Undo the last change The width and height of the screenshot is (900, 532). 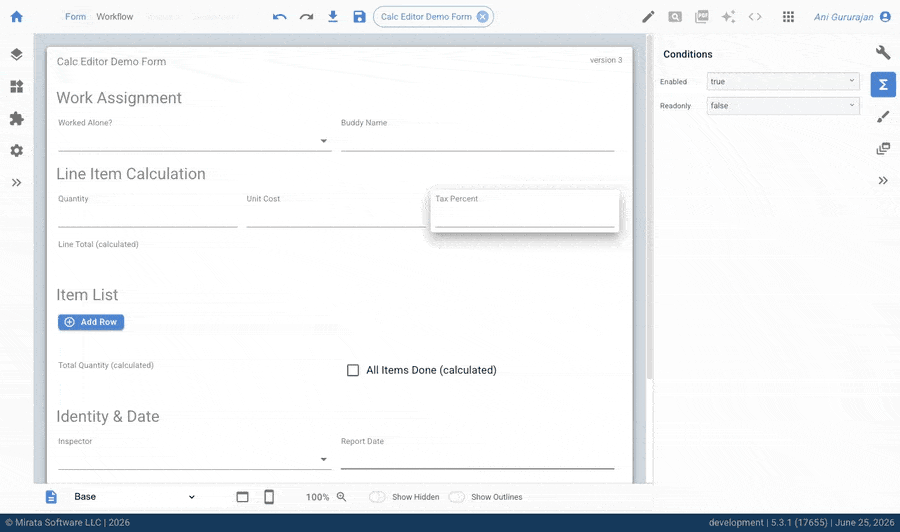tap(280, 17)
